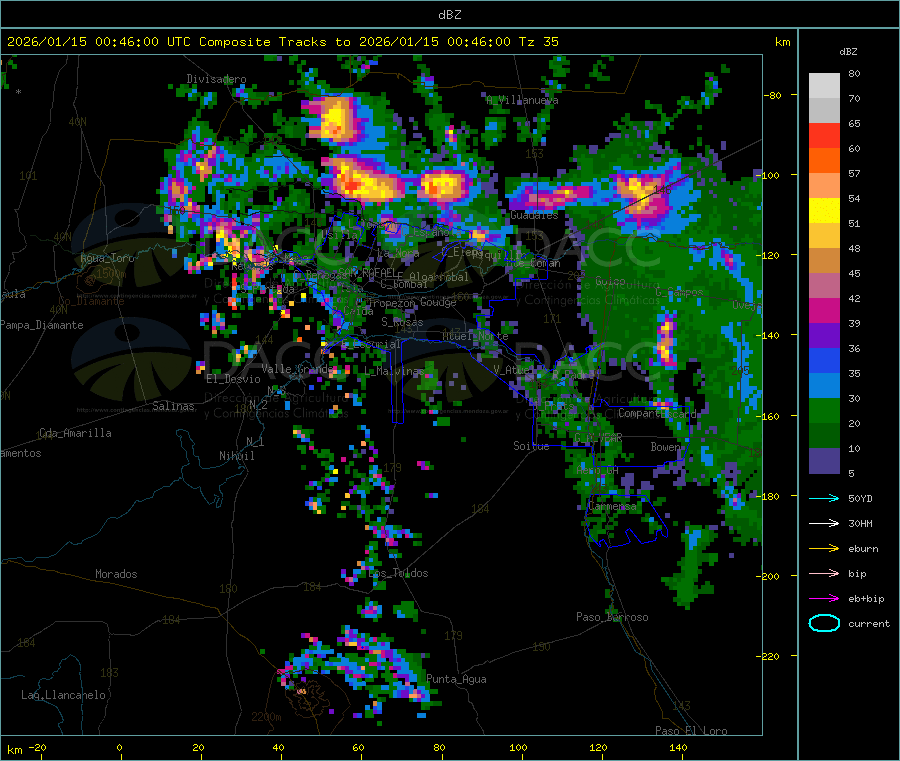Select the red 60-65 dBZ legend swatch
This screenshot has height=761, width=900.
pos(824,135)
